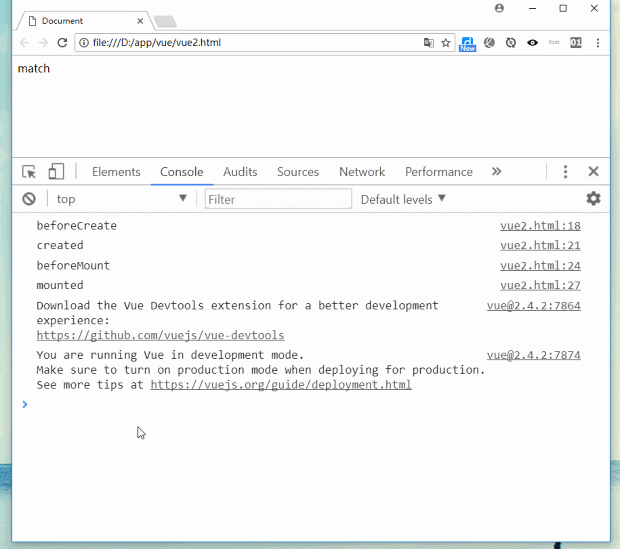Image resolution: width=620 pixels, height=549 pixels.
Task: Close the DevTools panel
Action: [x=593, y=172]
